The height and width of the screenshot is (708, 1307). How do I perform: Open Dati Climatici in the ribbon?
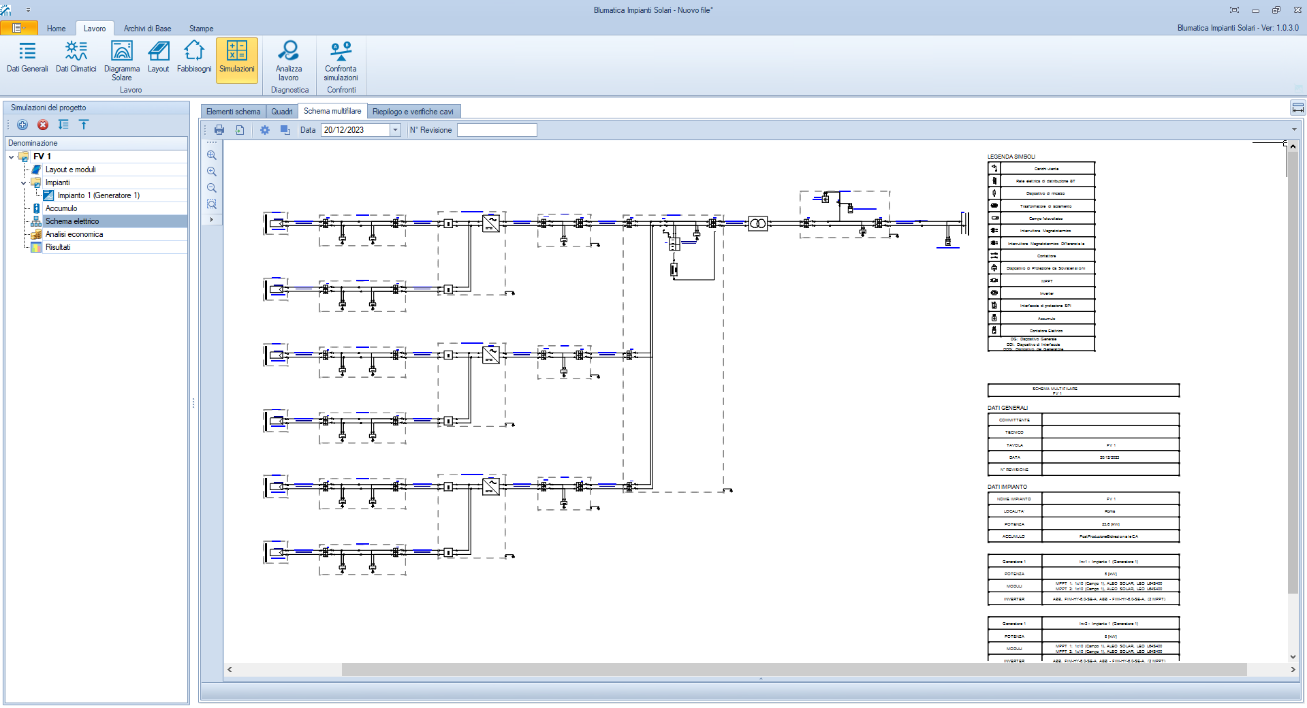76,58
